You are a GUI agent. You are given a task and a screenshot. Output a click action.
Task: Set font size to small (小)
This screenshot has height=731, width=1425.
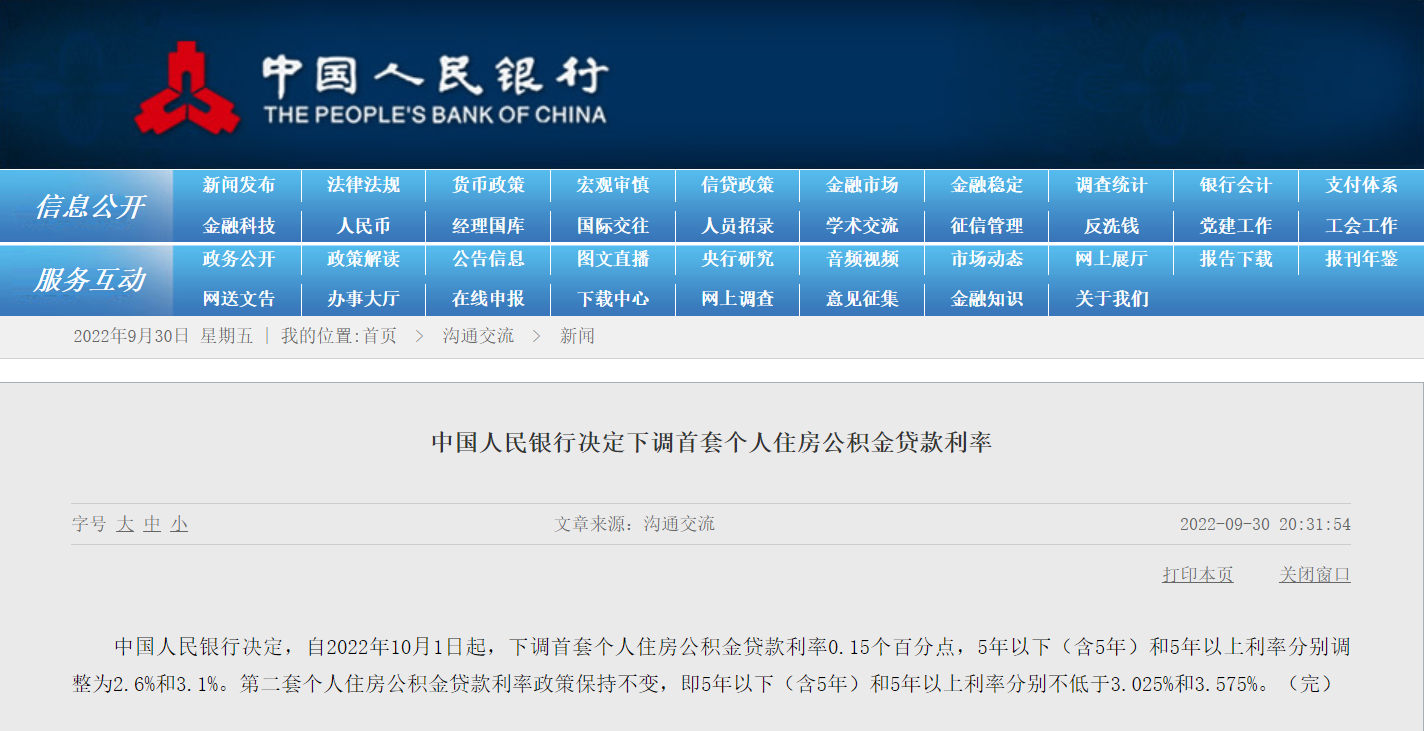(x=179, y=524)
